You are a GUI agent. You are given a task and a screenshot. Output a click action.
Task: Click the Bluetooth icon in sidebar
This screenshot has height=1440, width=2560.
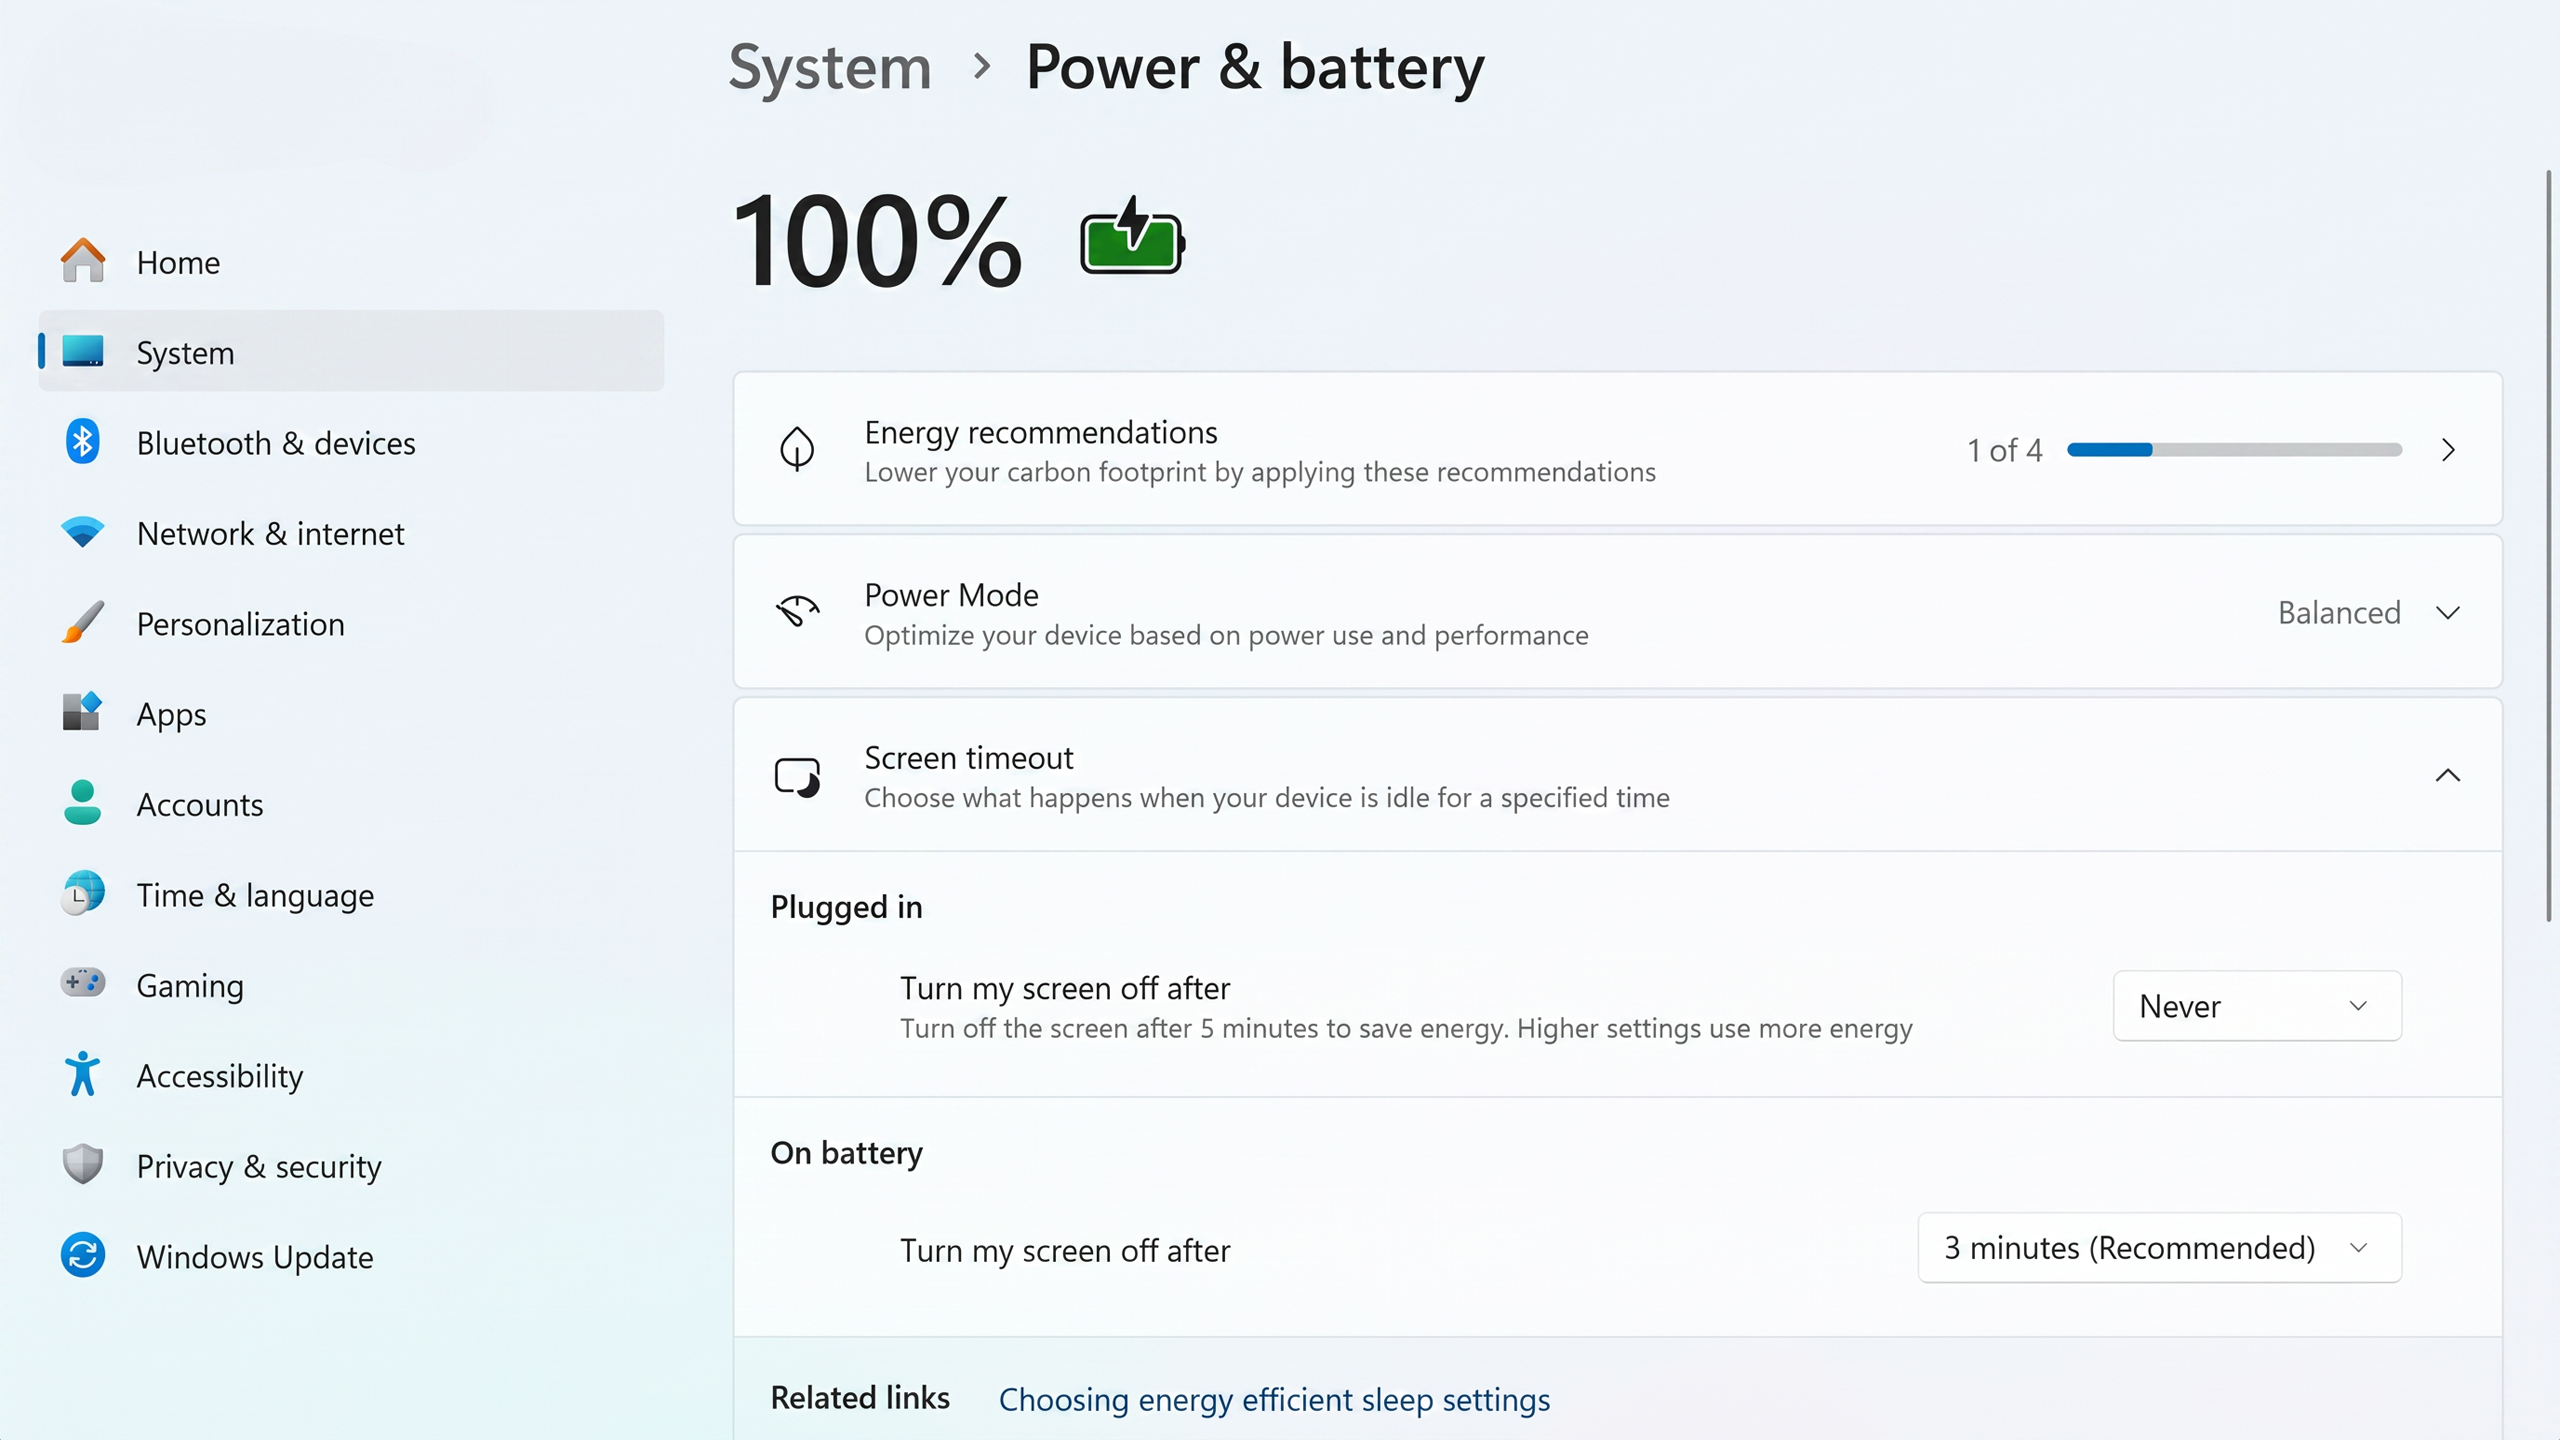coord(82,442)
